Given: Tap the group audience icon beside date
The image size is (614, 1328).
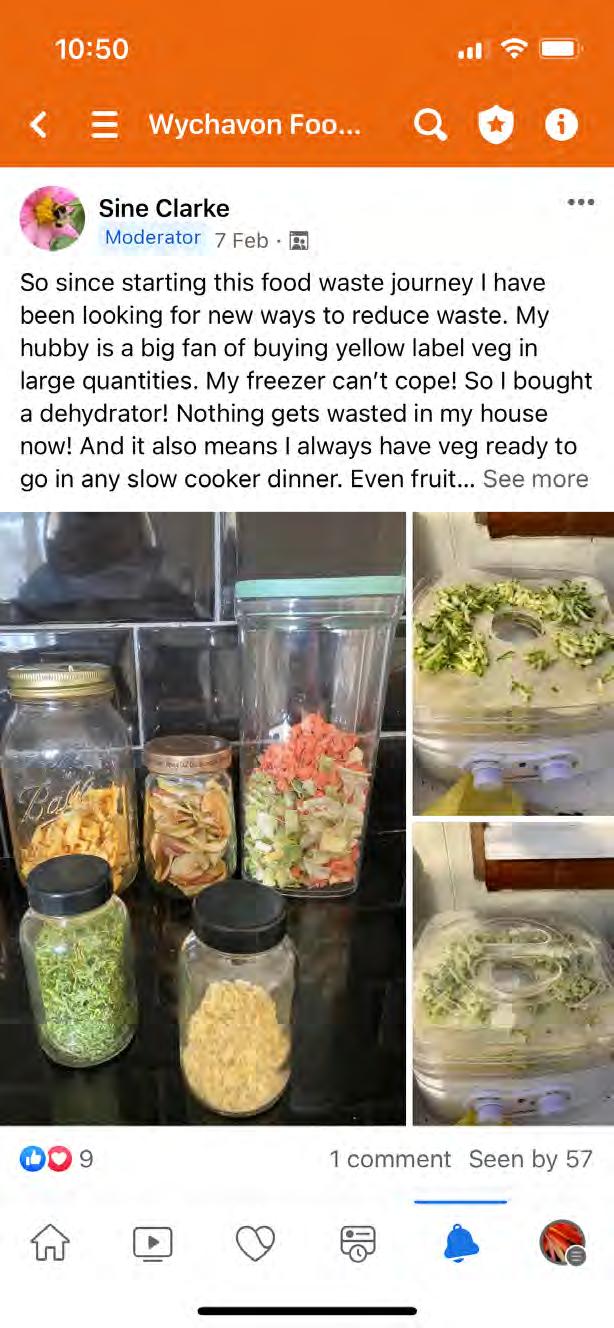Looking at the screenshot, I should click(298, 241).
